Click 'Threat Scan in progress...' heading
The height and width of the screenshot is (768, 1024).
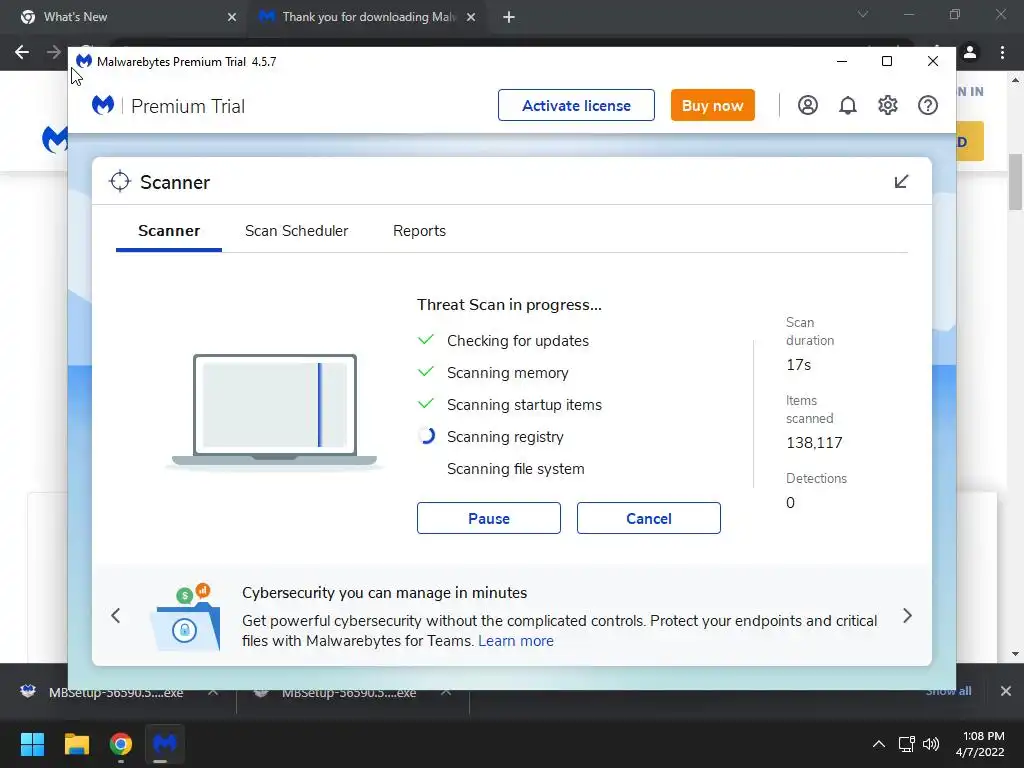pos(509,305)
